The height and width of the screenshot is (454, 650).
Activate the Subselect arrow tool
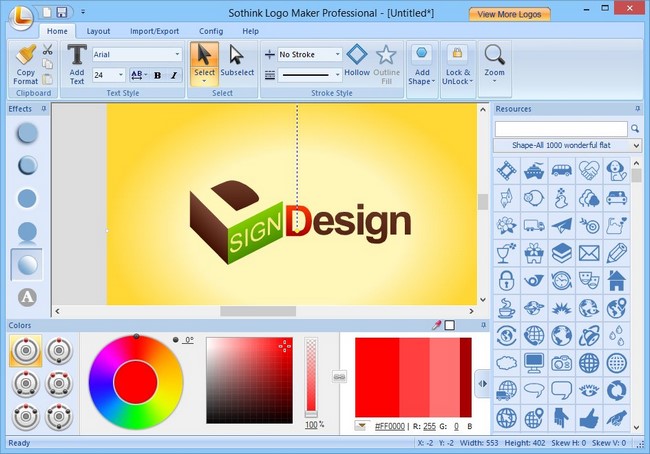point(236,60)
